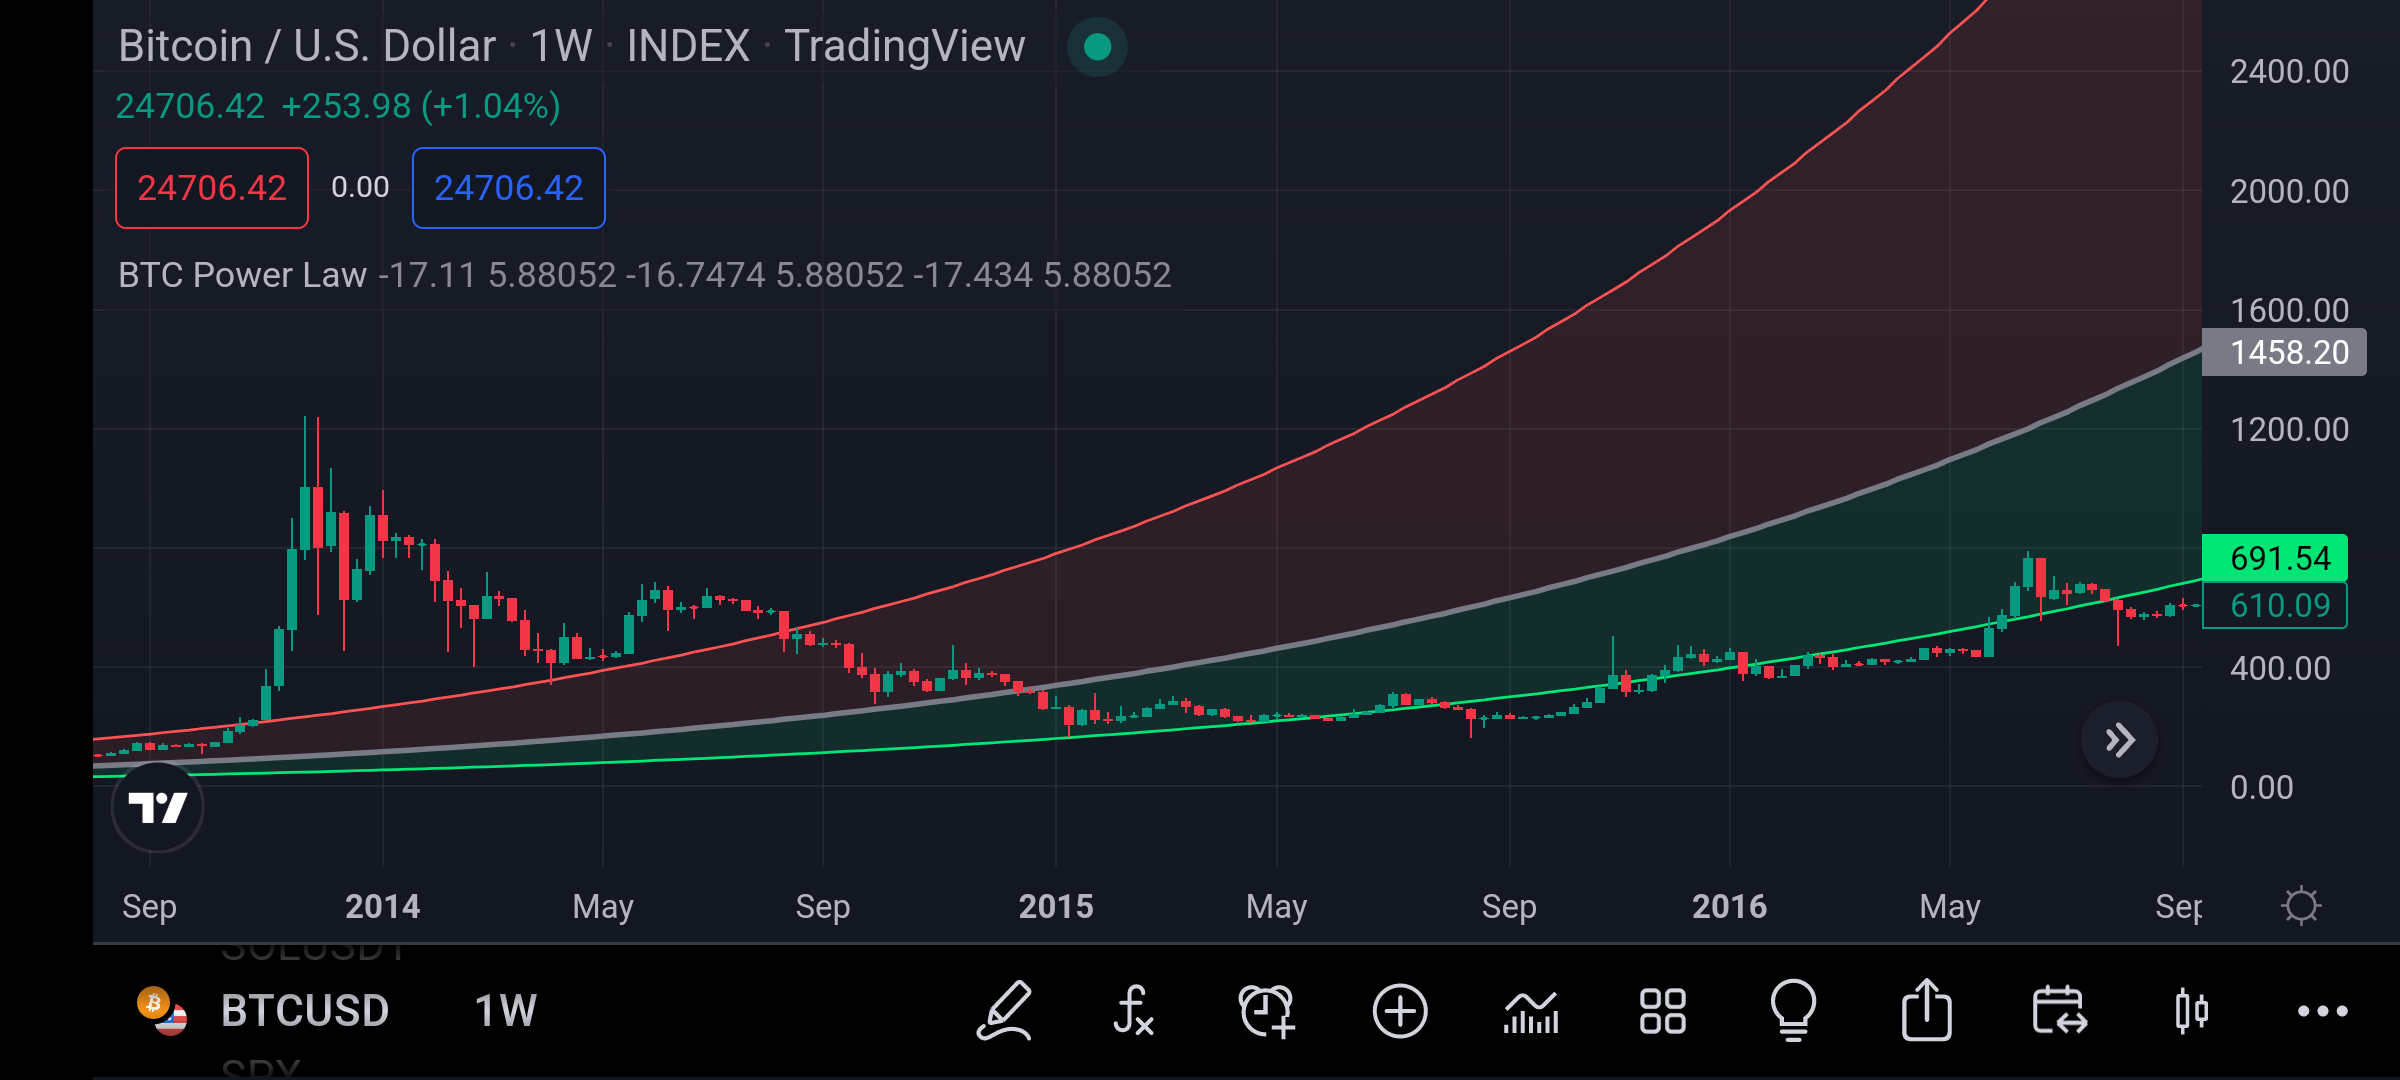2400x1080 pixels.
Task: Add a price alert with alarm icon
Action: click(x=1266, y=1011)
